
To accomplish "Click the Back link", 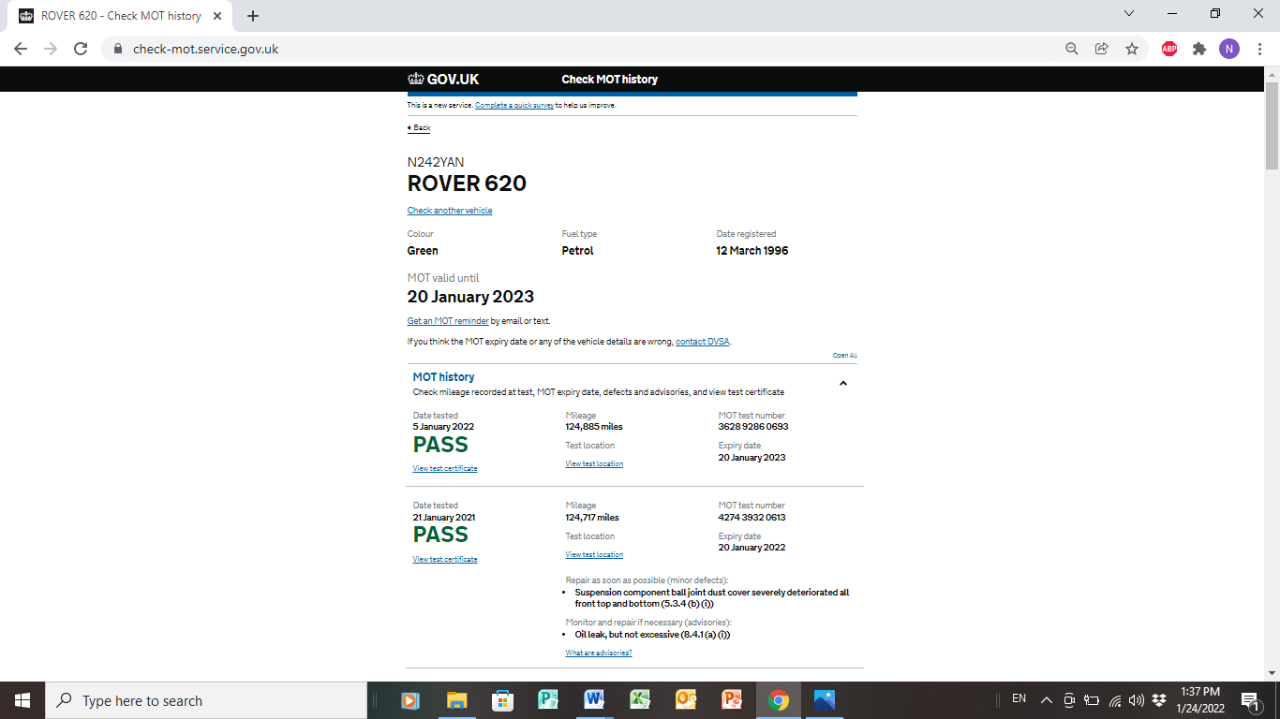I will 419,128.
